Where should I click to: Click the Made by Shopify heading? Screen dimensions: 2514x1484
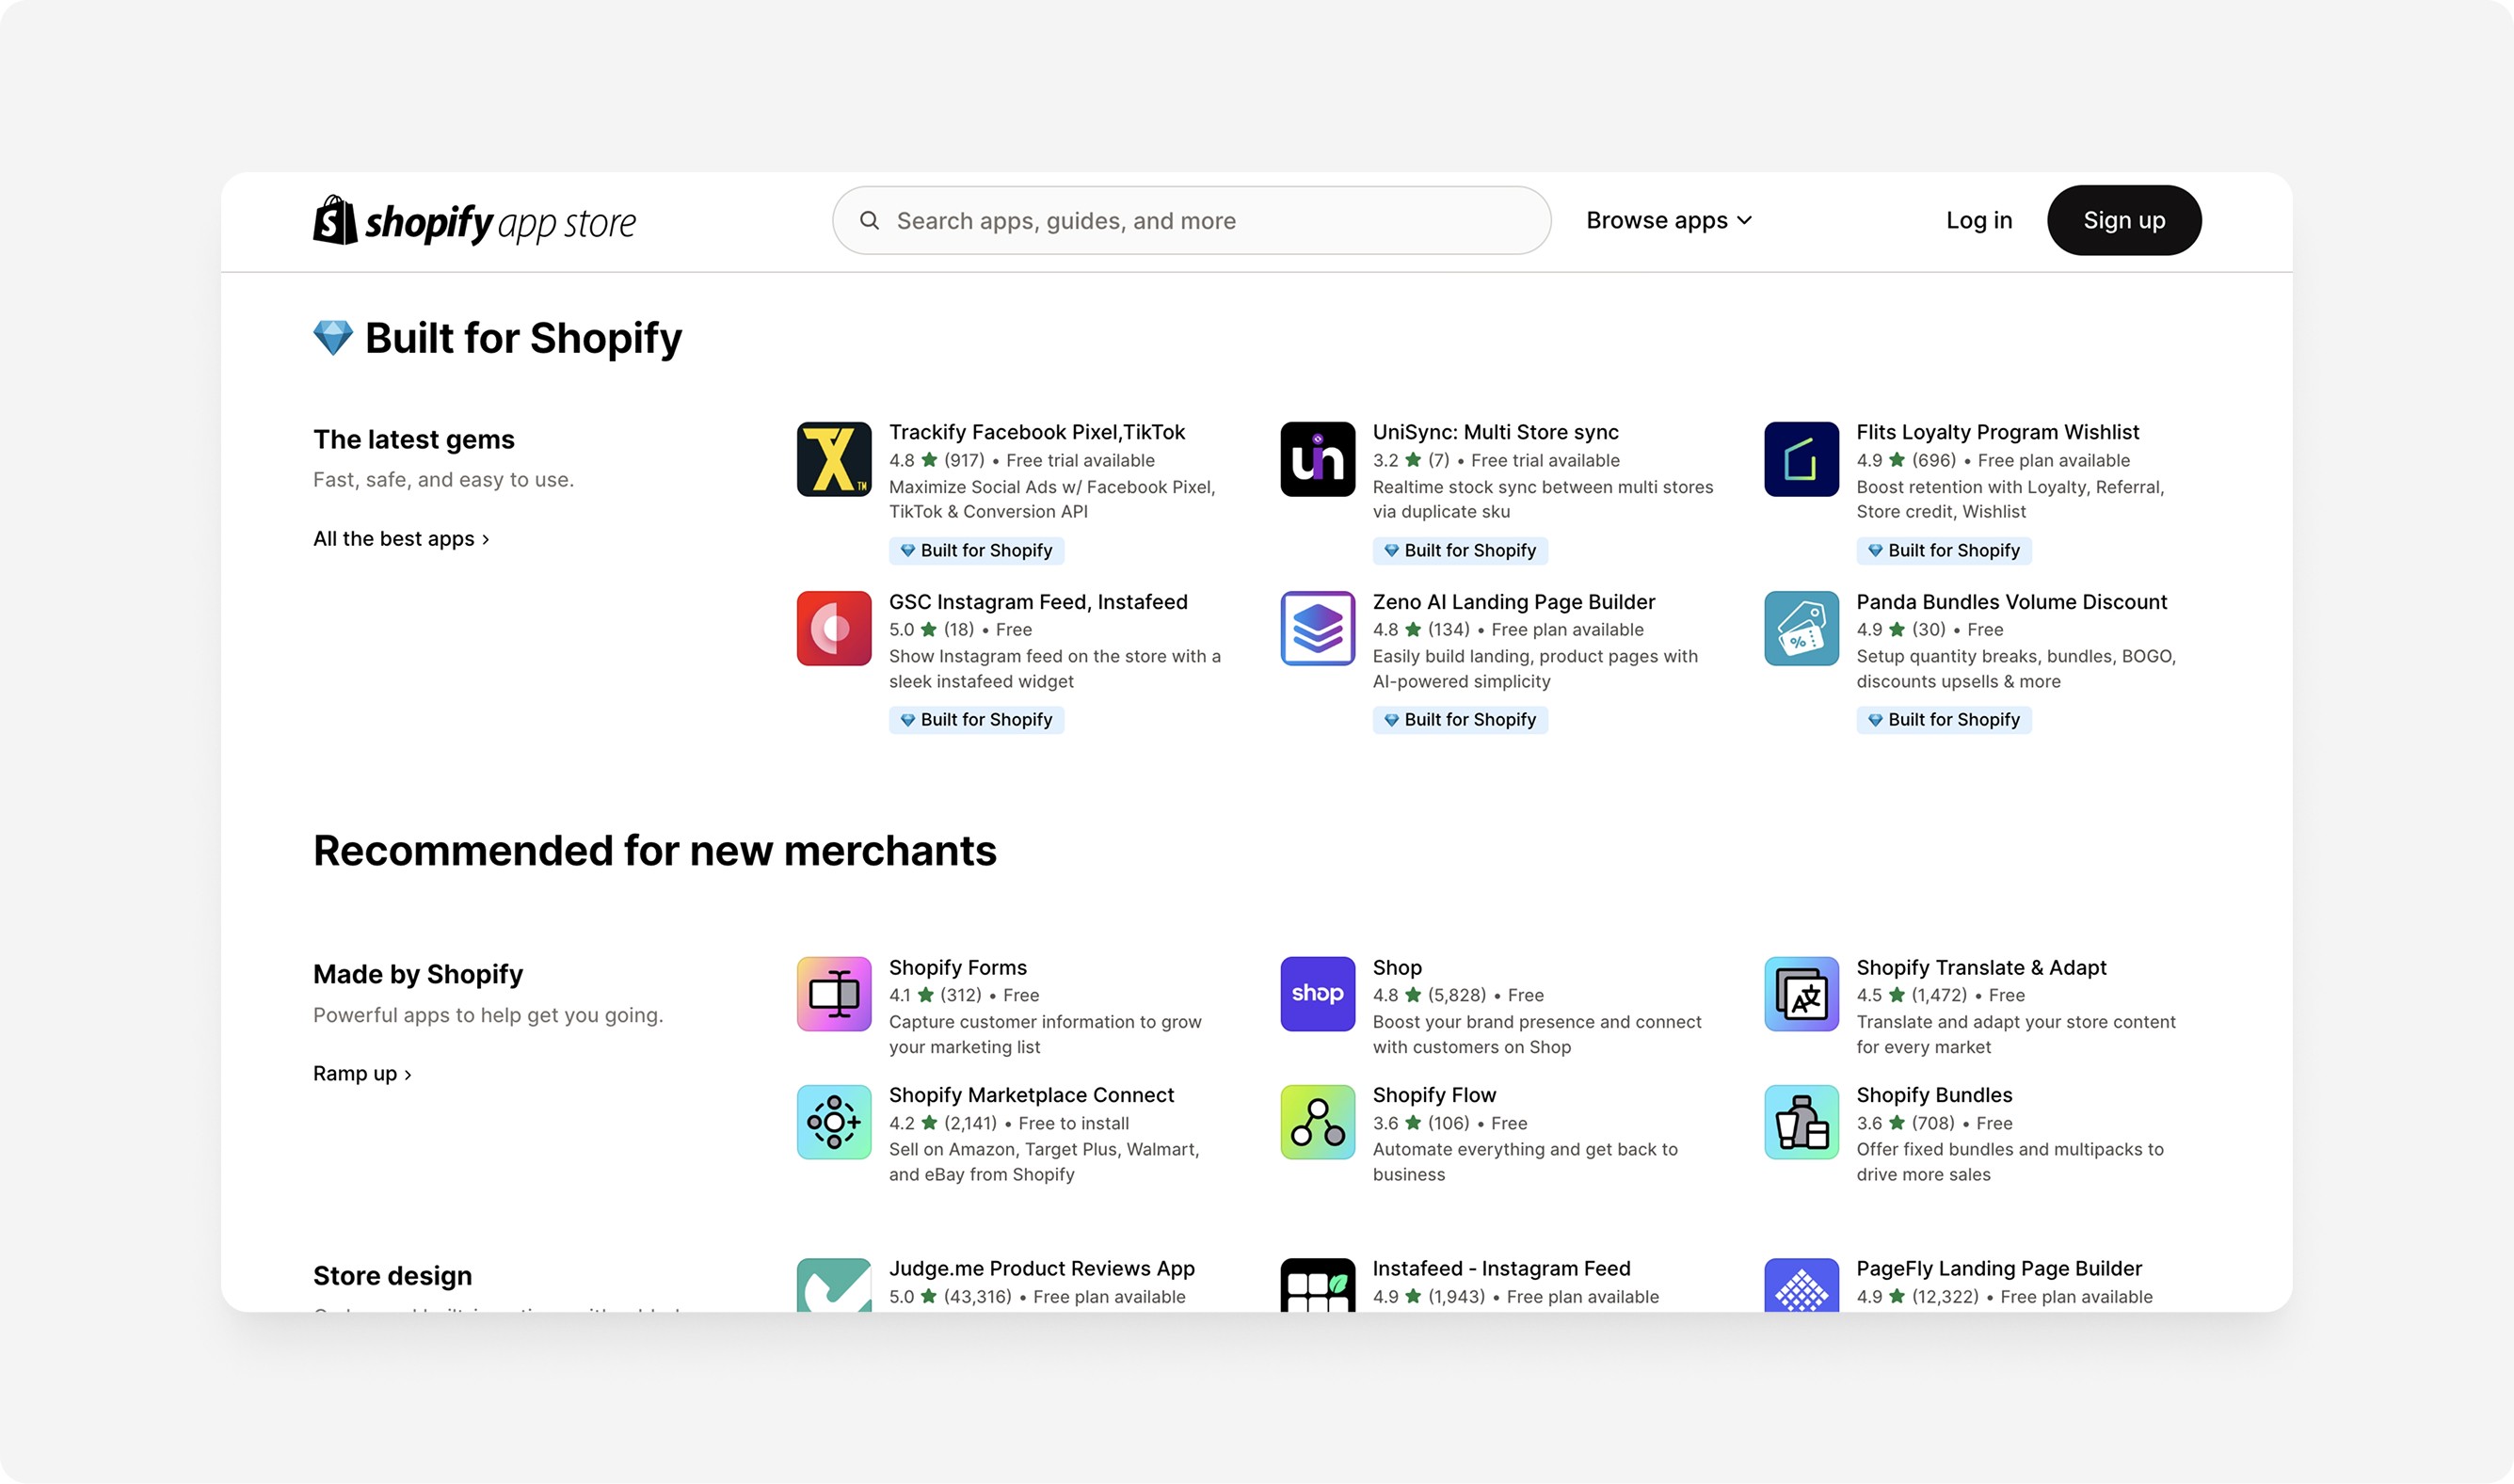coord(418,974)
